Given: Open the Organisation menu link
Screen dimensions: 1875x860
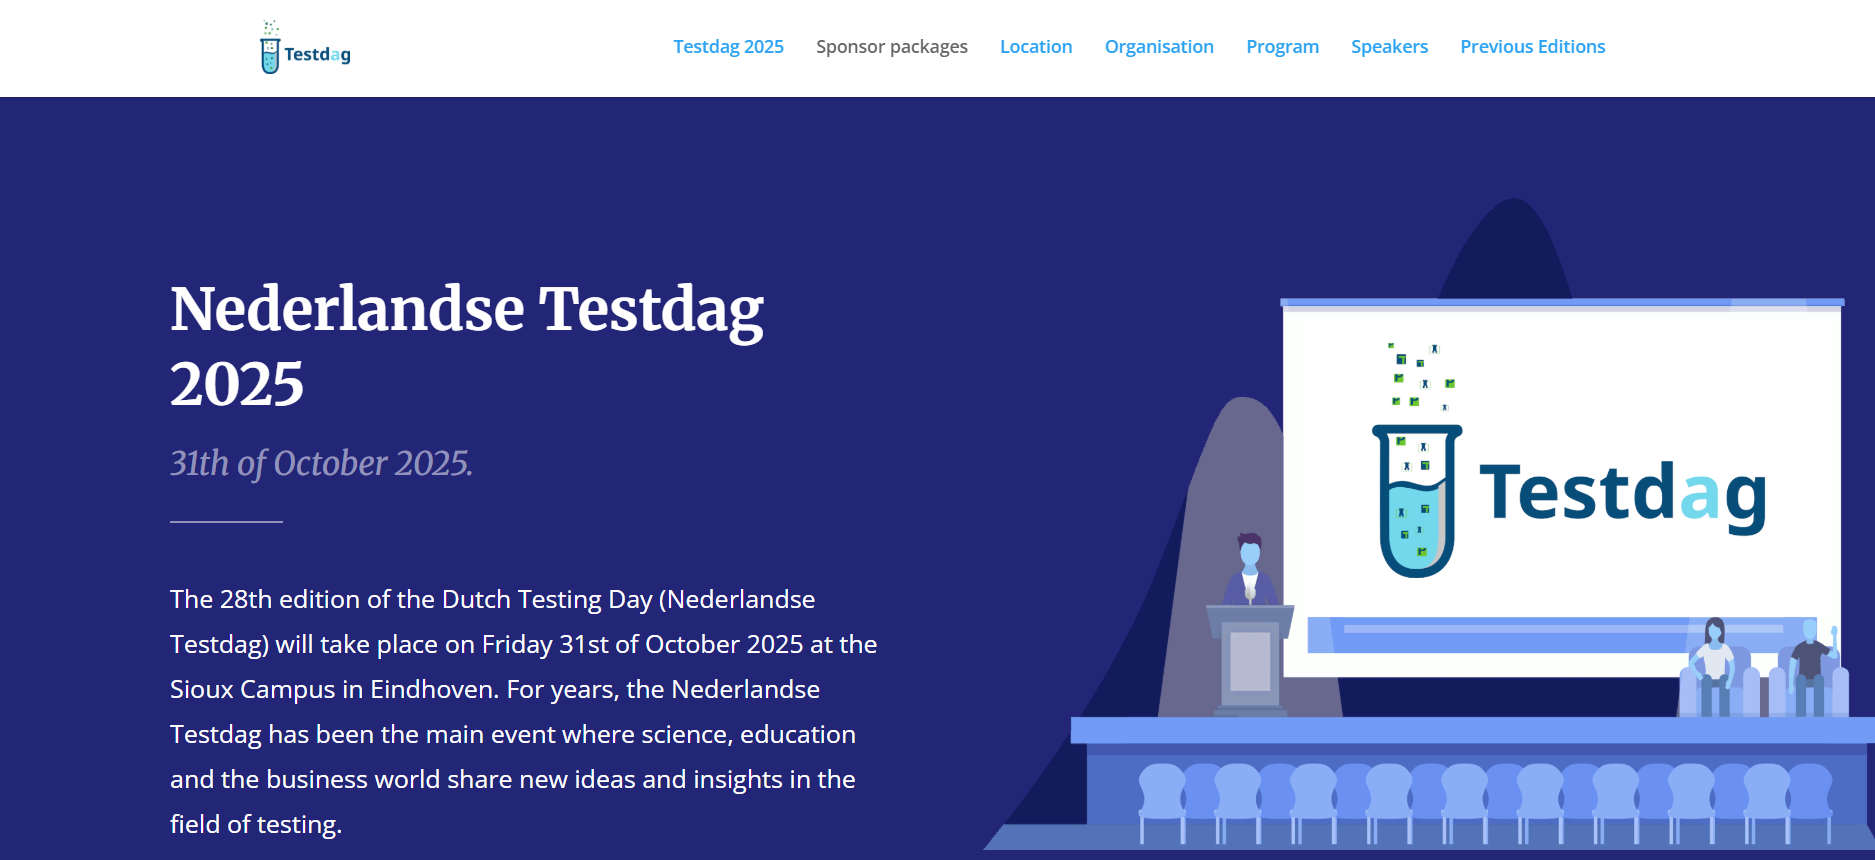Looking at the screenshot, I should (1159, 47).
